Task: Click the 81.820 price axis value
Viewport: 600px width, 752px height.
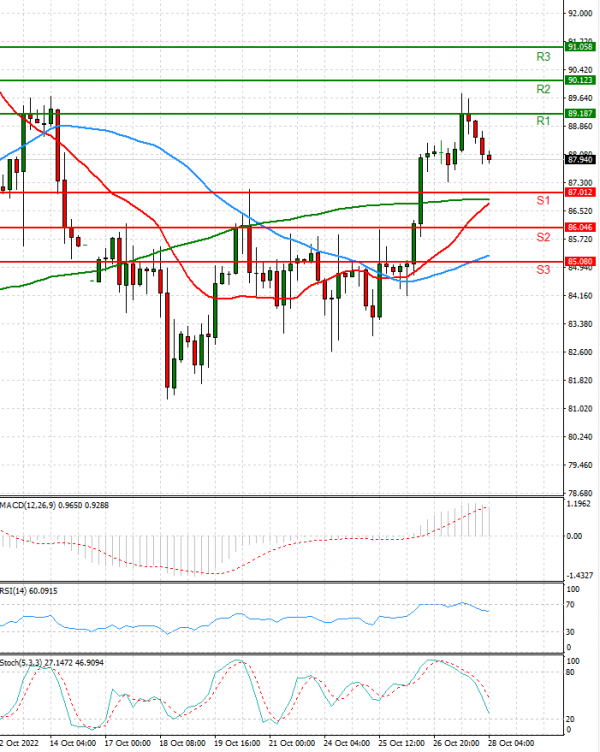Action: pos(580,380)
